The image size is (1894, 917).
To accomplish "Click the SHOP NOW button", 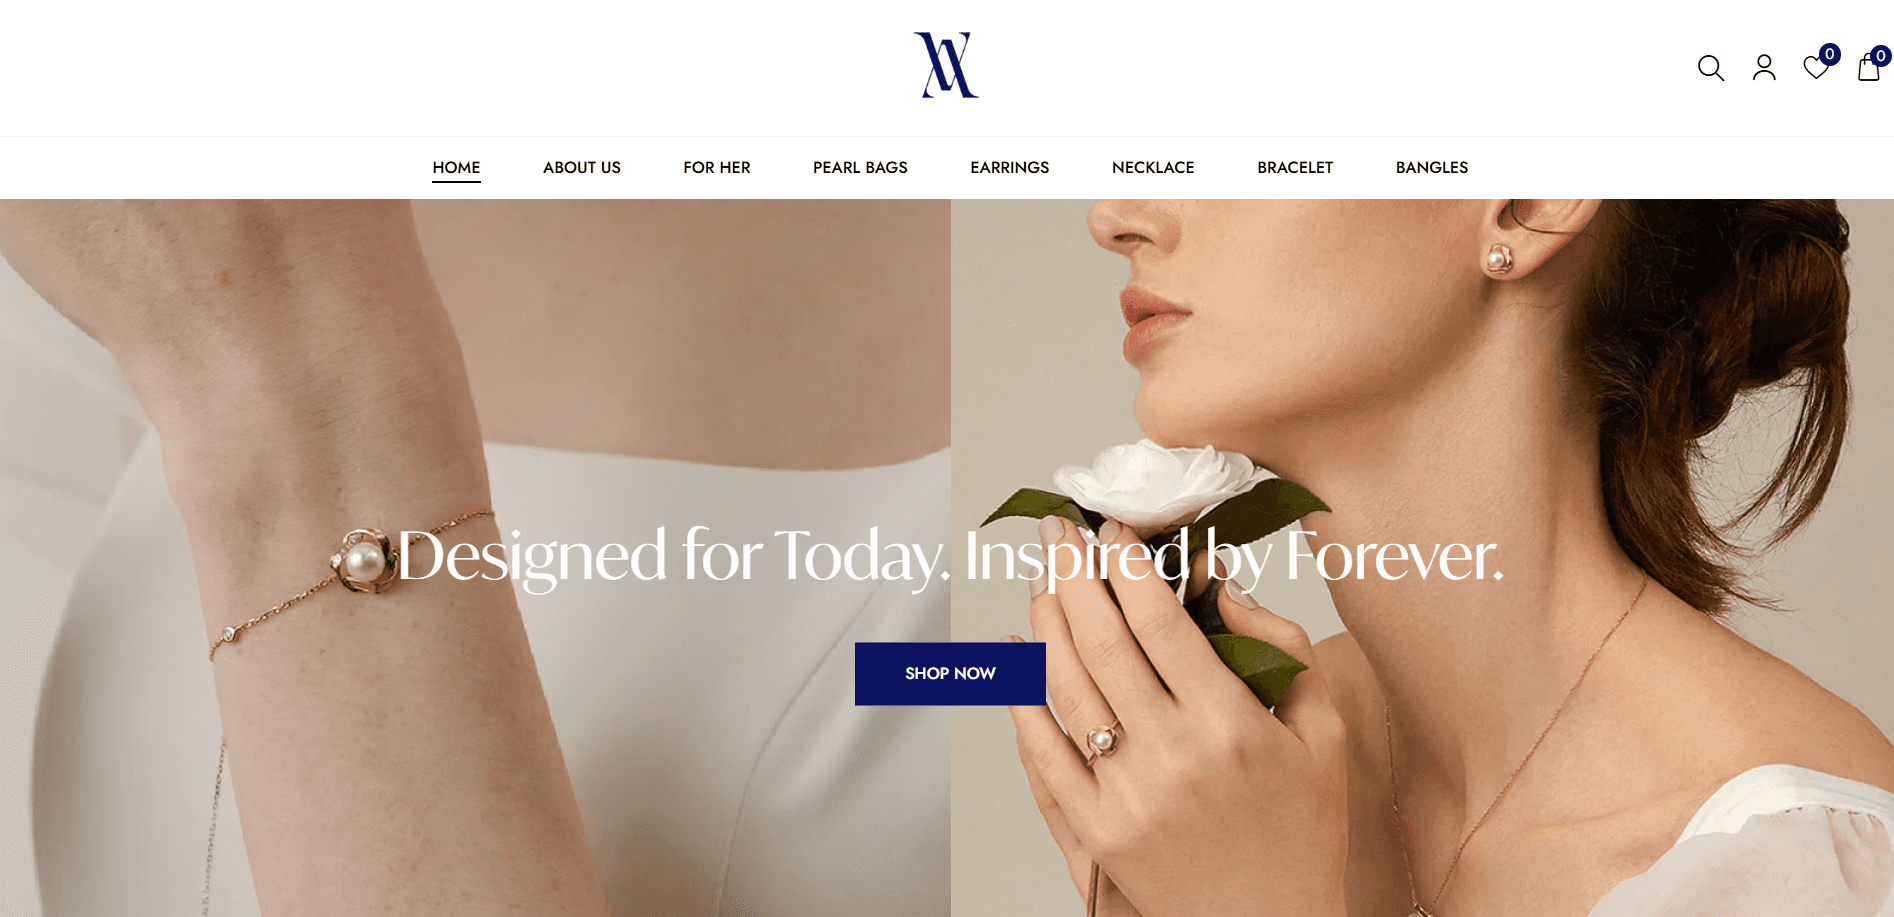I will [x=950, y=674].
